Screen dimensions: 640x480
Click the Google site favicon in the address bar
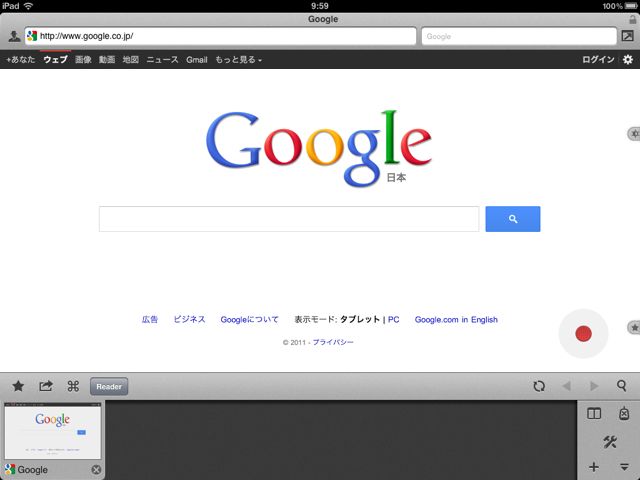pyautogui.click(x=32, y=36)
